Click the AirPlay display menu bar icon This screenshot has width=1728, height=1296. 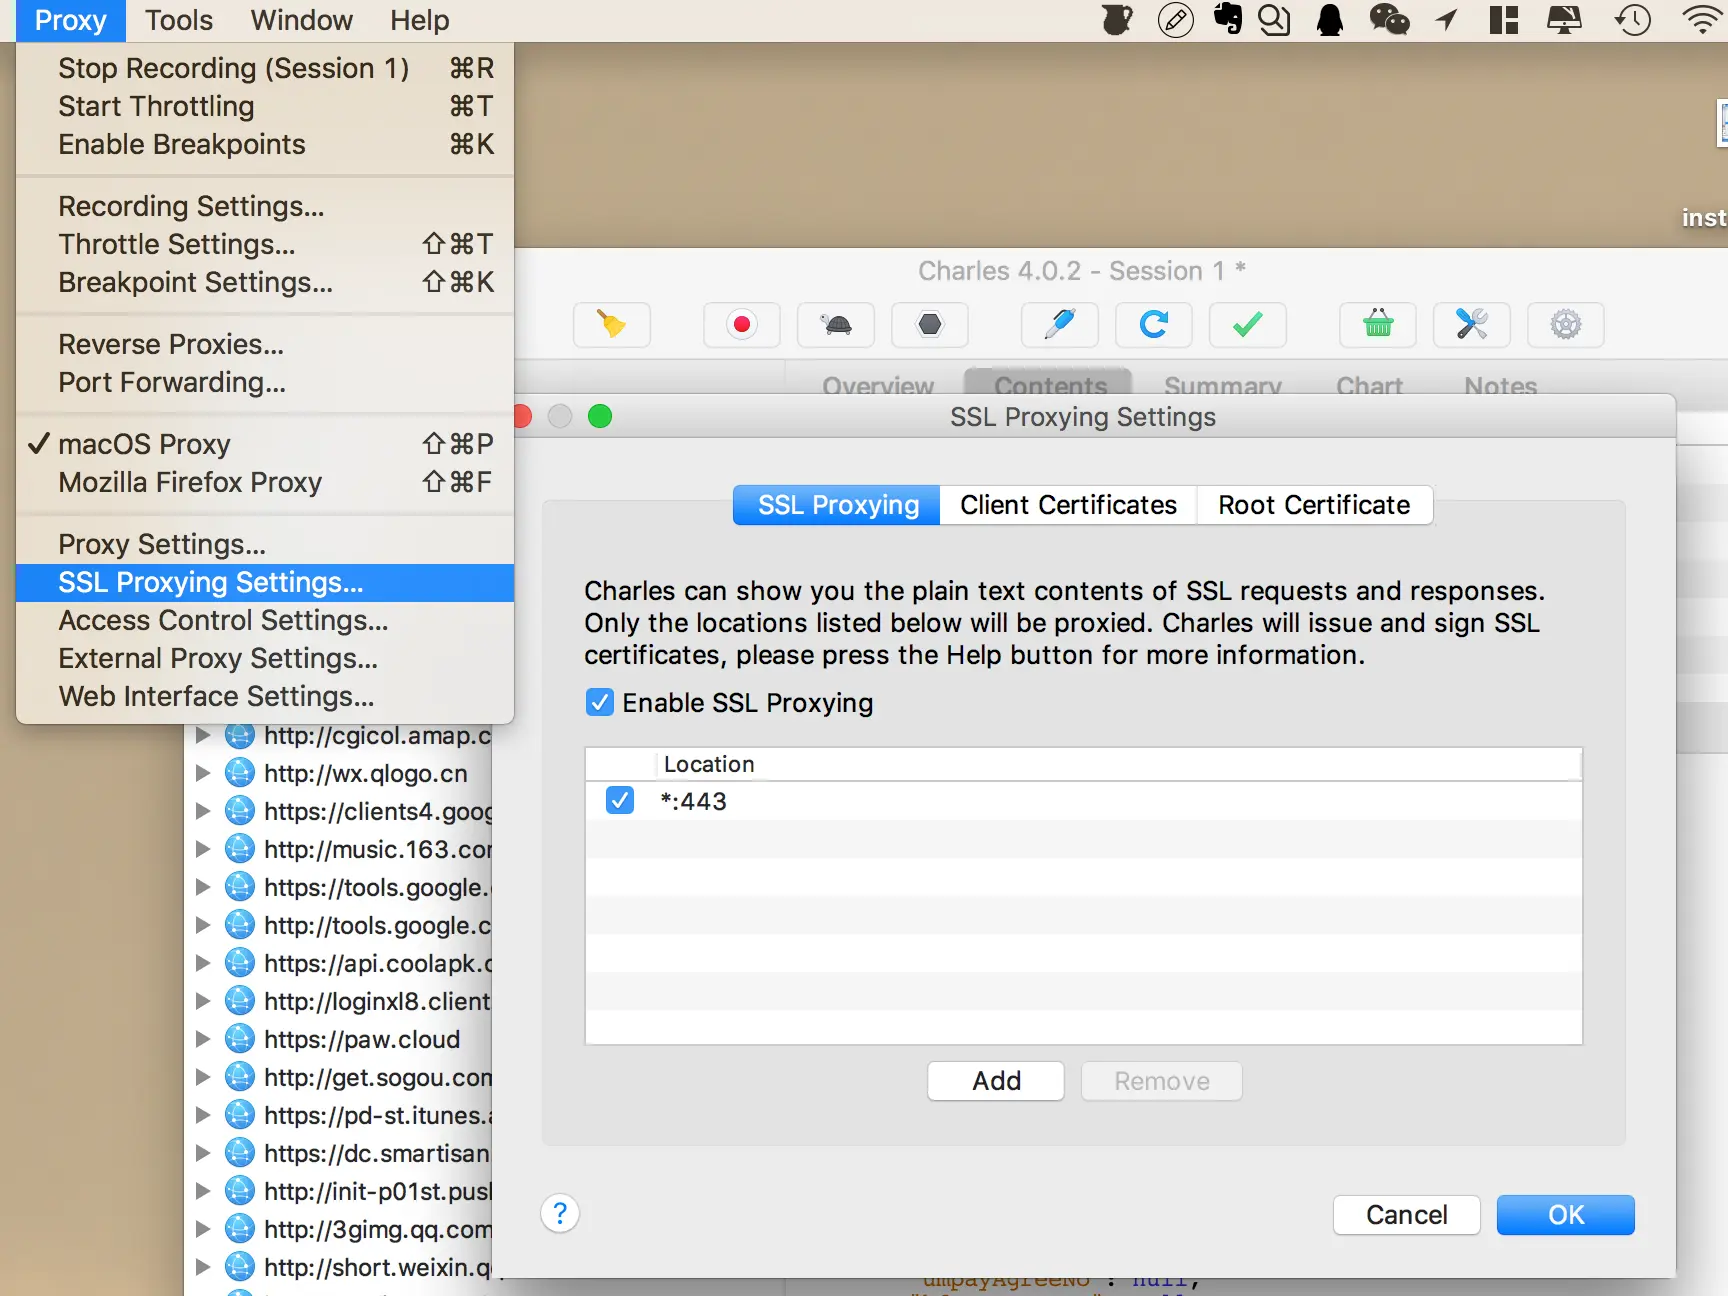point(1564,19)
